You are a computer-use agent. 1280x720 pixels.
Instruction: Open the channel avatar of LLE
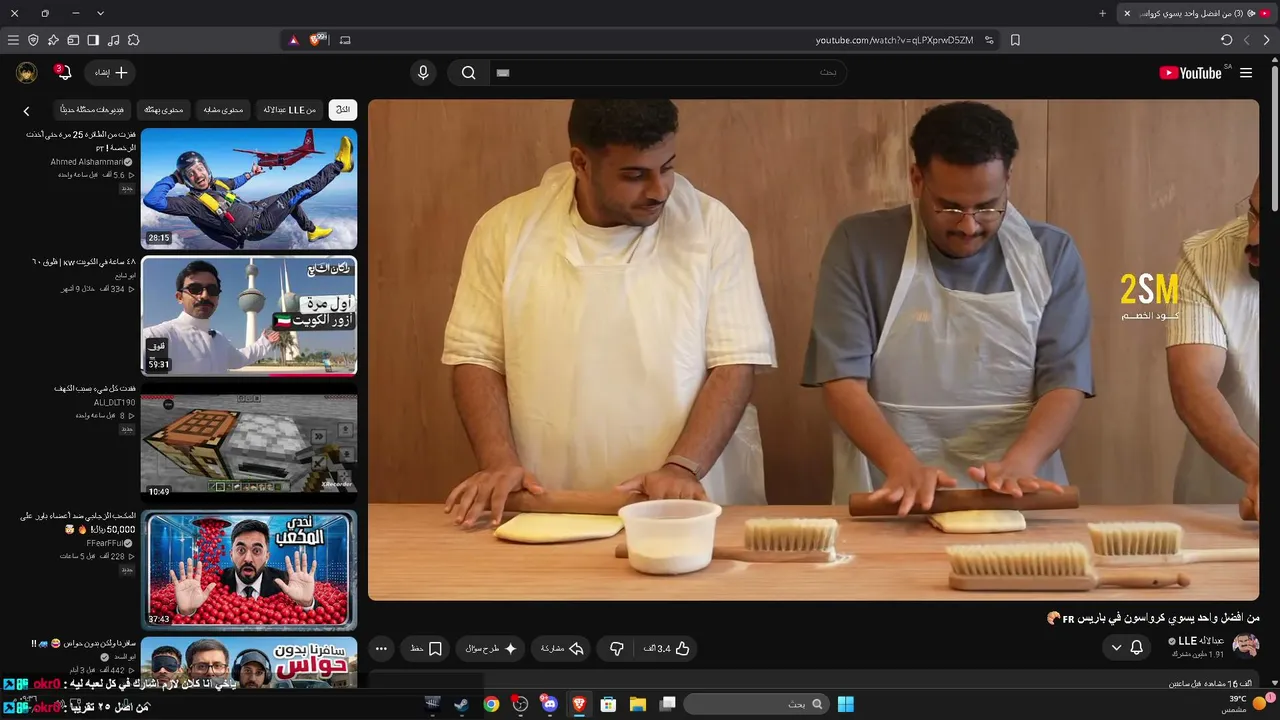[1246, 646]
